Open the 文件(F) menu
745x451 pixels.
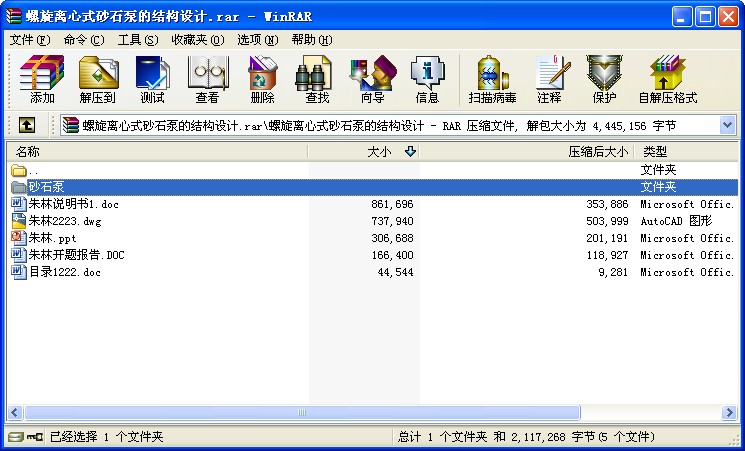pyautogui.click(x=29, y=40)
